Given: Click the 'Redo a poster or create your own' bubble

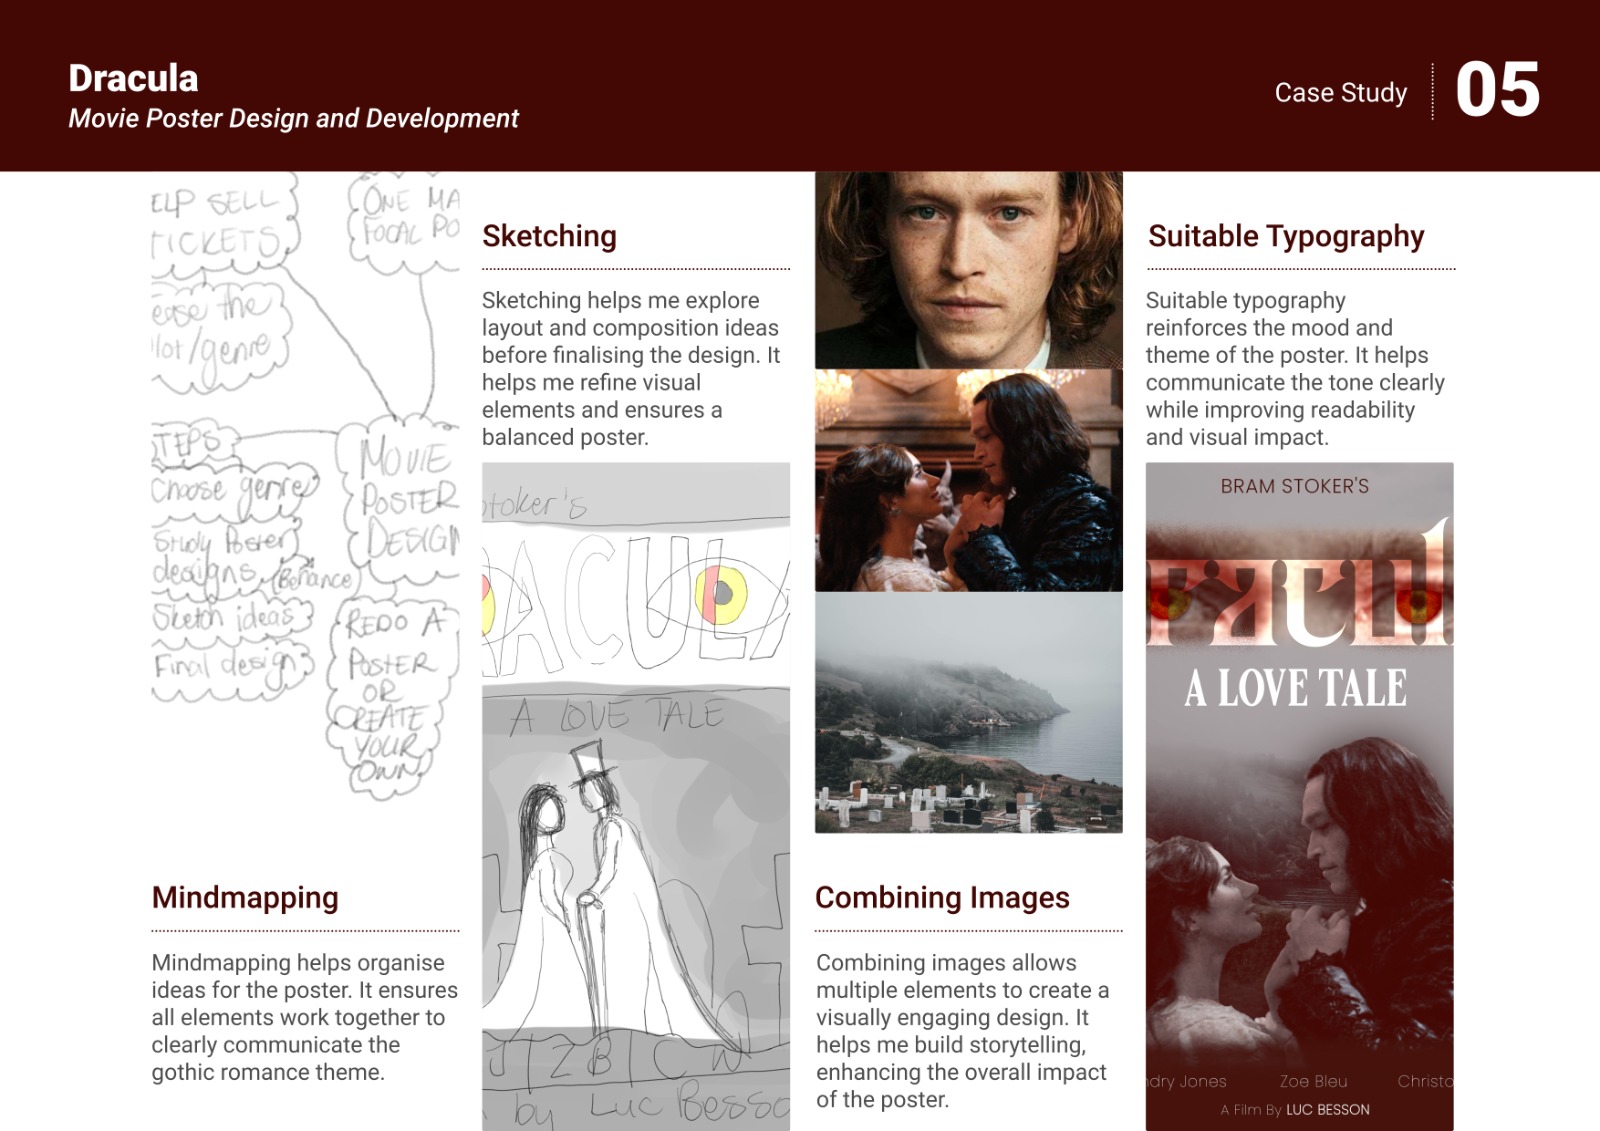Looking at the screenshot, I should (x=390, y=698).
